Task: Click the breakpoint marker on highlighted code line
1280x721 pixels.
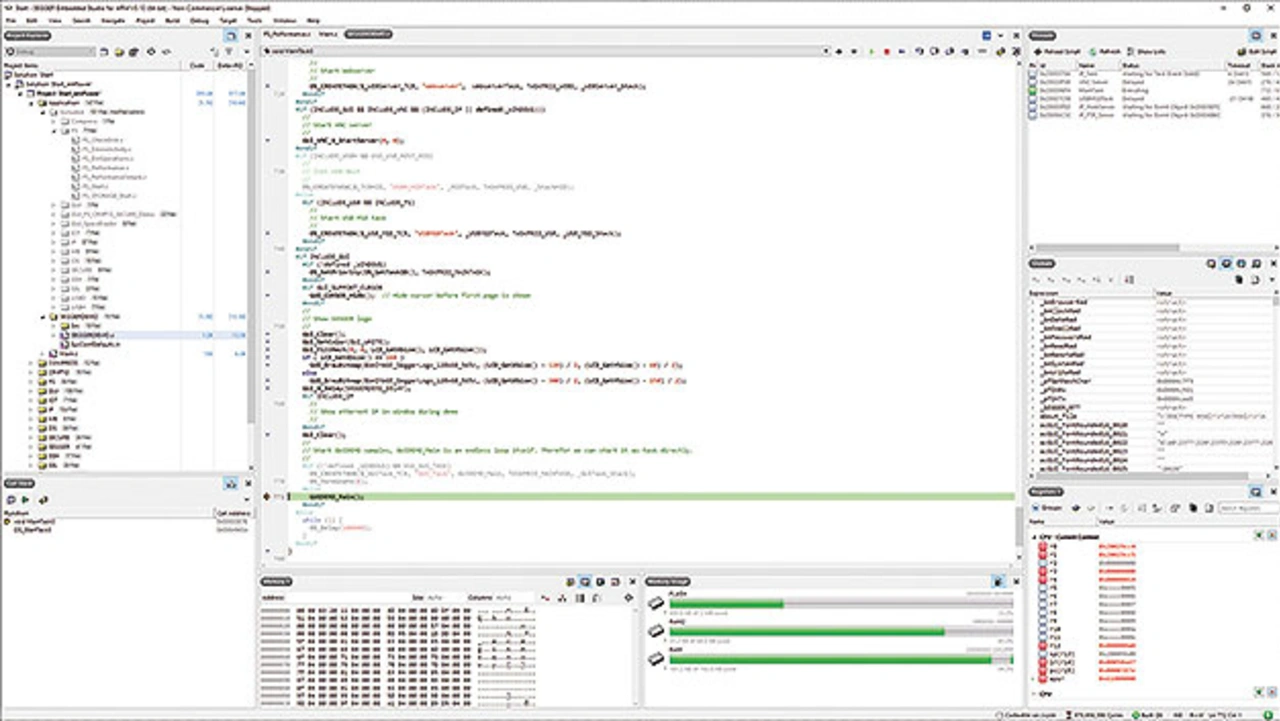Action: tap(267, 496)
